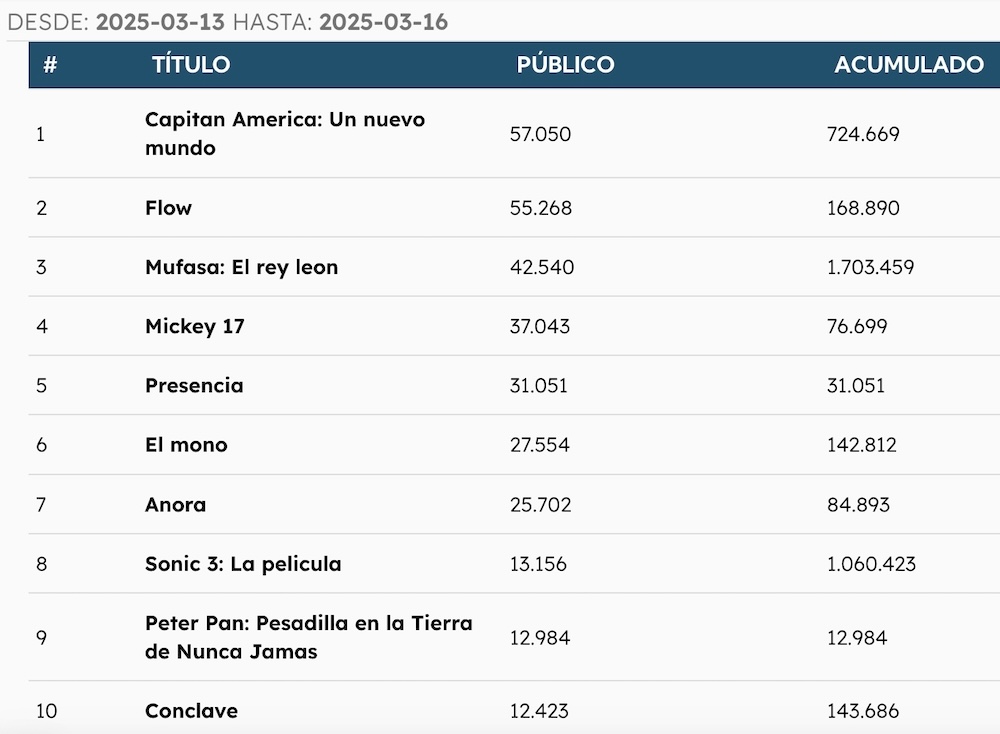Screen dimensions: 1000x734
Task: Click the # ranking column header
Action: tap(50, 65)
